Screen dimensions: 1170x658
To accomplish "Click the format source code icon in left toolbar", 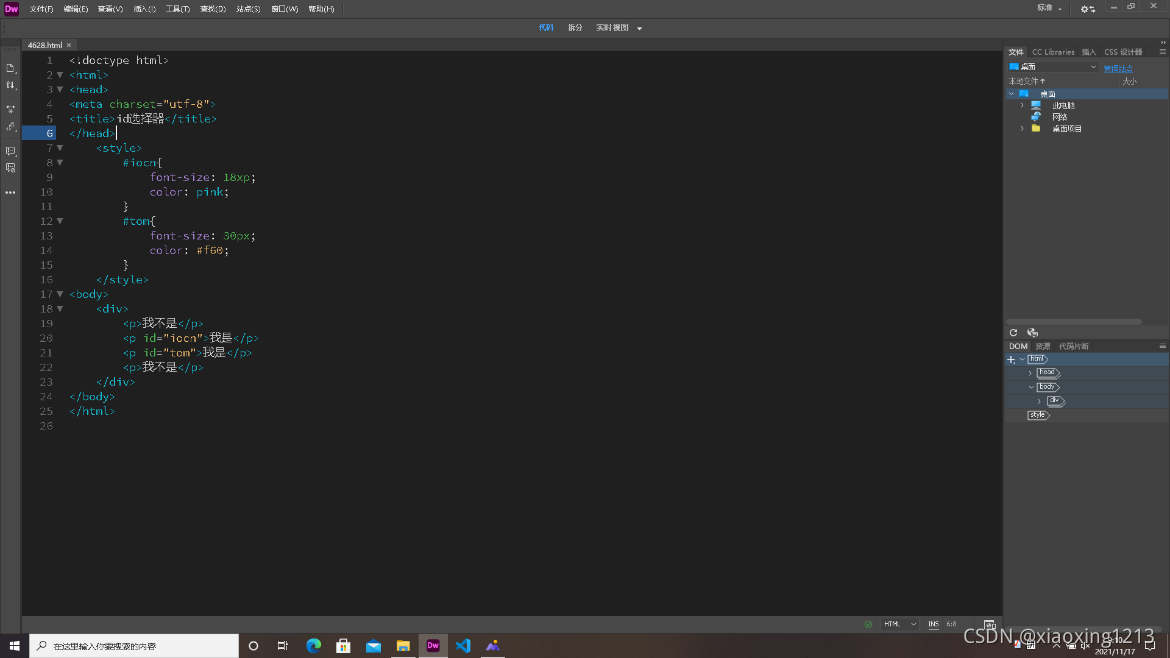I will (10, 127).
